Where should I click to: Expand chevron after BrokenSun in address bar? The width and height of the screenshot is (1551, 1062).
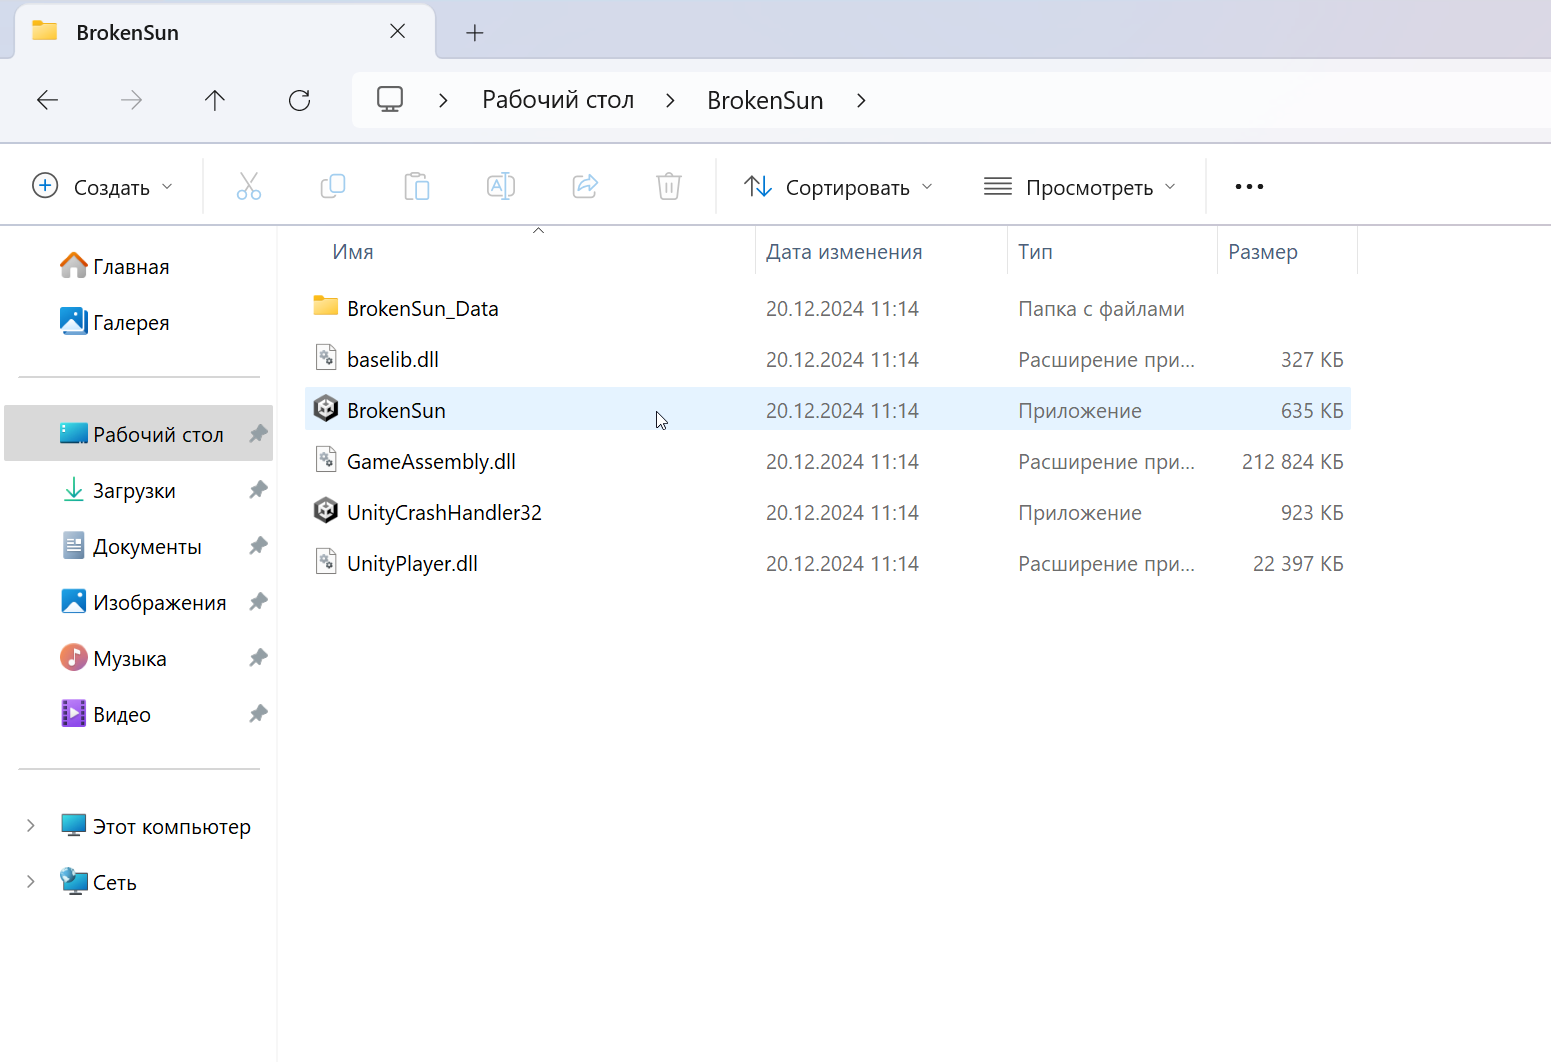[x=861, y=100]
